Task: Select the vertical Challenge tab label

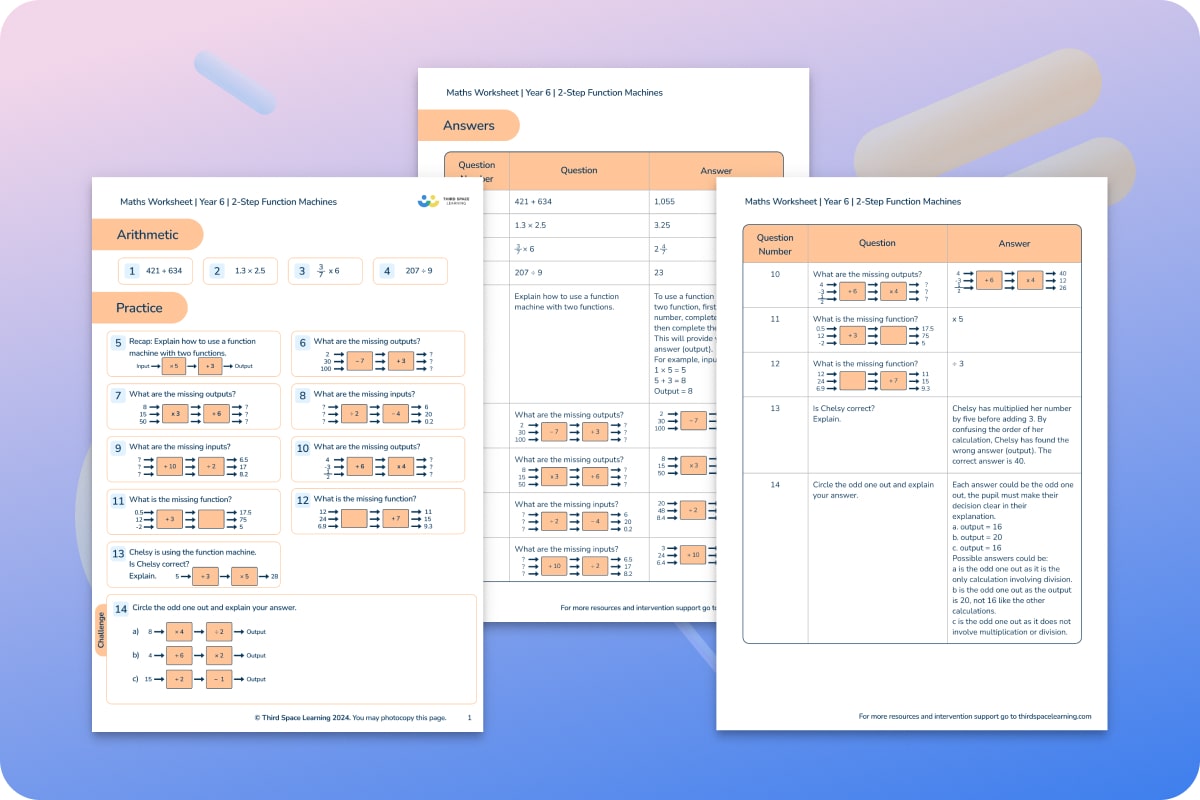Action: tap(101, 632)
